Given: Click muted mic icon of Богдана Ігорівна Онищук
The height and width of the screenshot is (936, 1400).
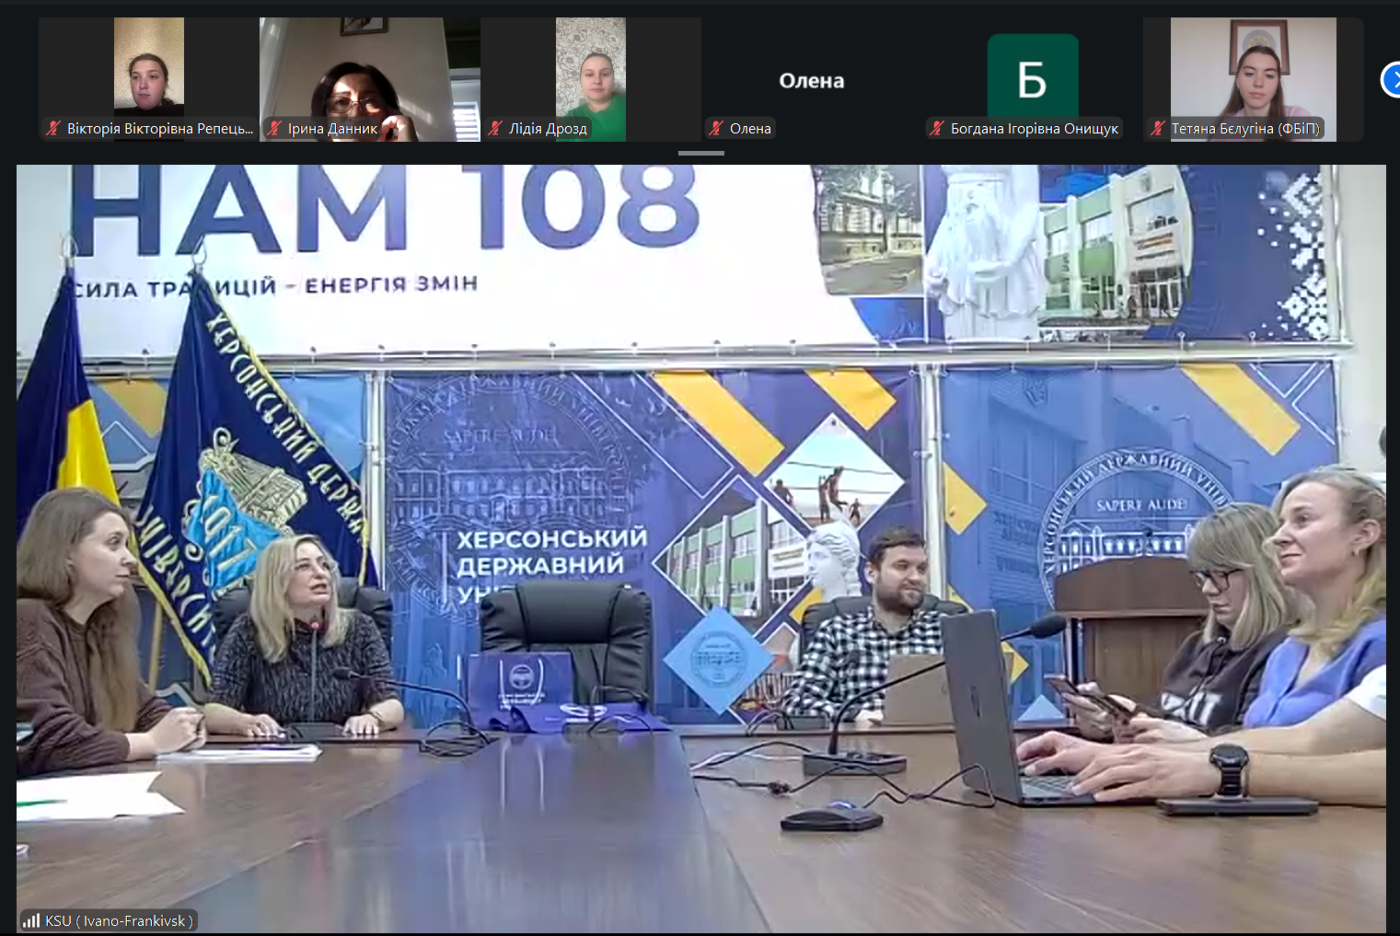Looking at the screenshot, I should (x=937, y=128).
